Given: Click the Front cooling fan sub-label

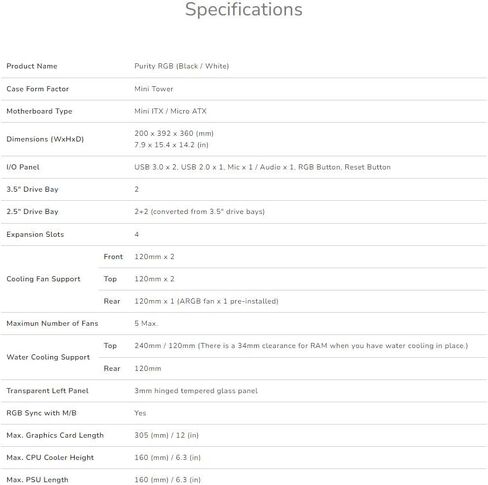Looking at the screenshot, I should click(113, 257).
